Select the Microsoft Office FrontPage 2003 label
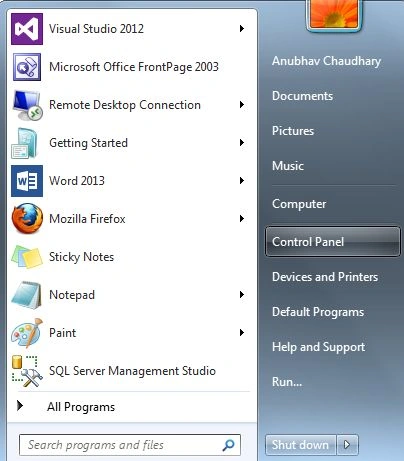 click(x=134, y=67)
